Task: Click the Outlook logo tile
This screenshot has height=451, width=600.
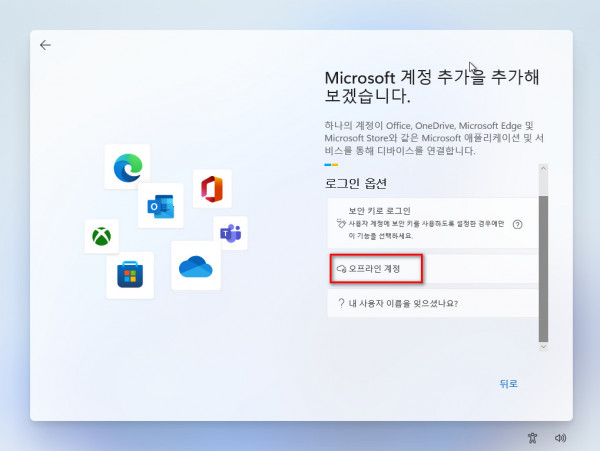Action: (161, 206)
